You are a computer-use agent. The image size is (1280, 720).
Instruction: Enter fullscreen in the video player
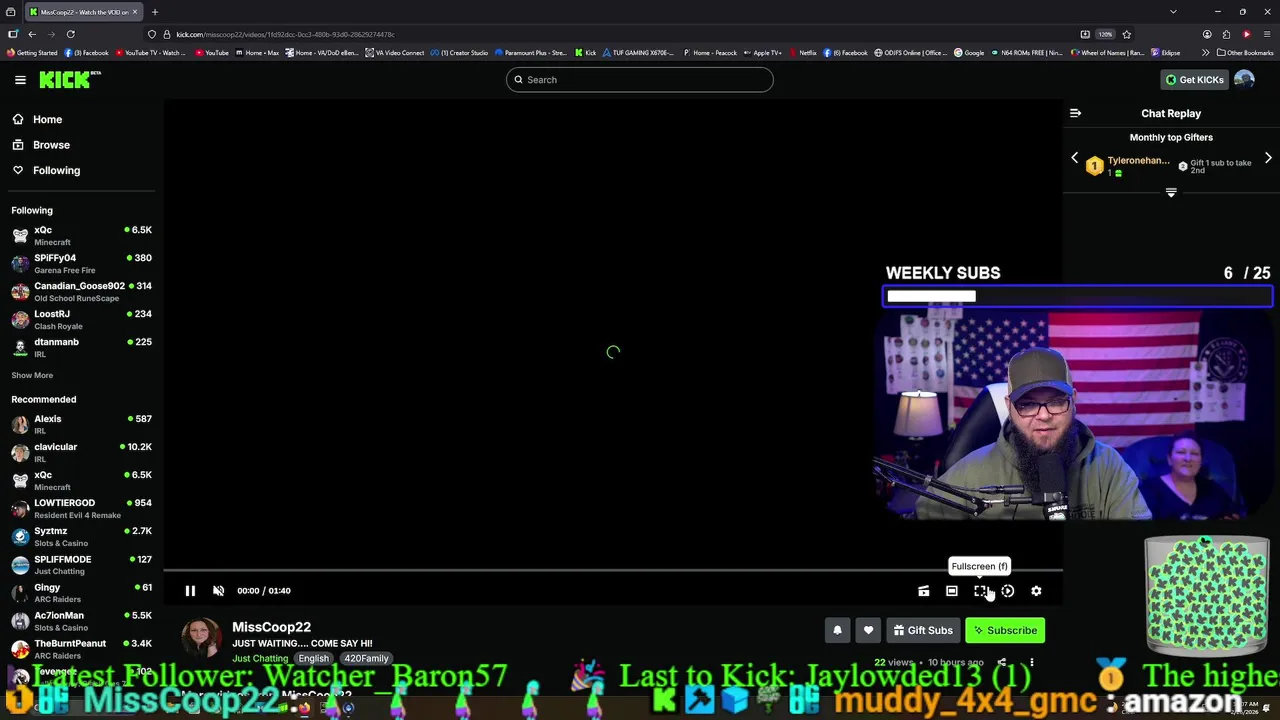point(980,591)
